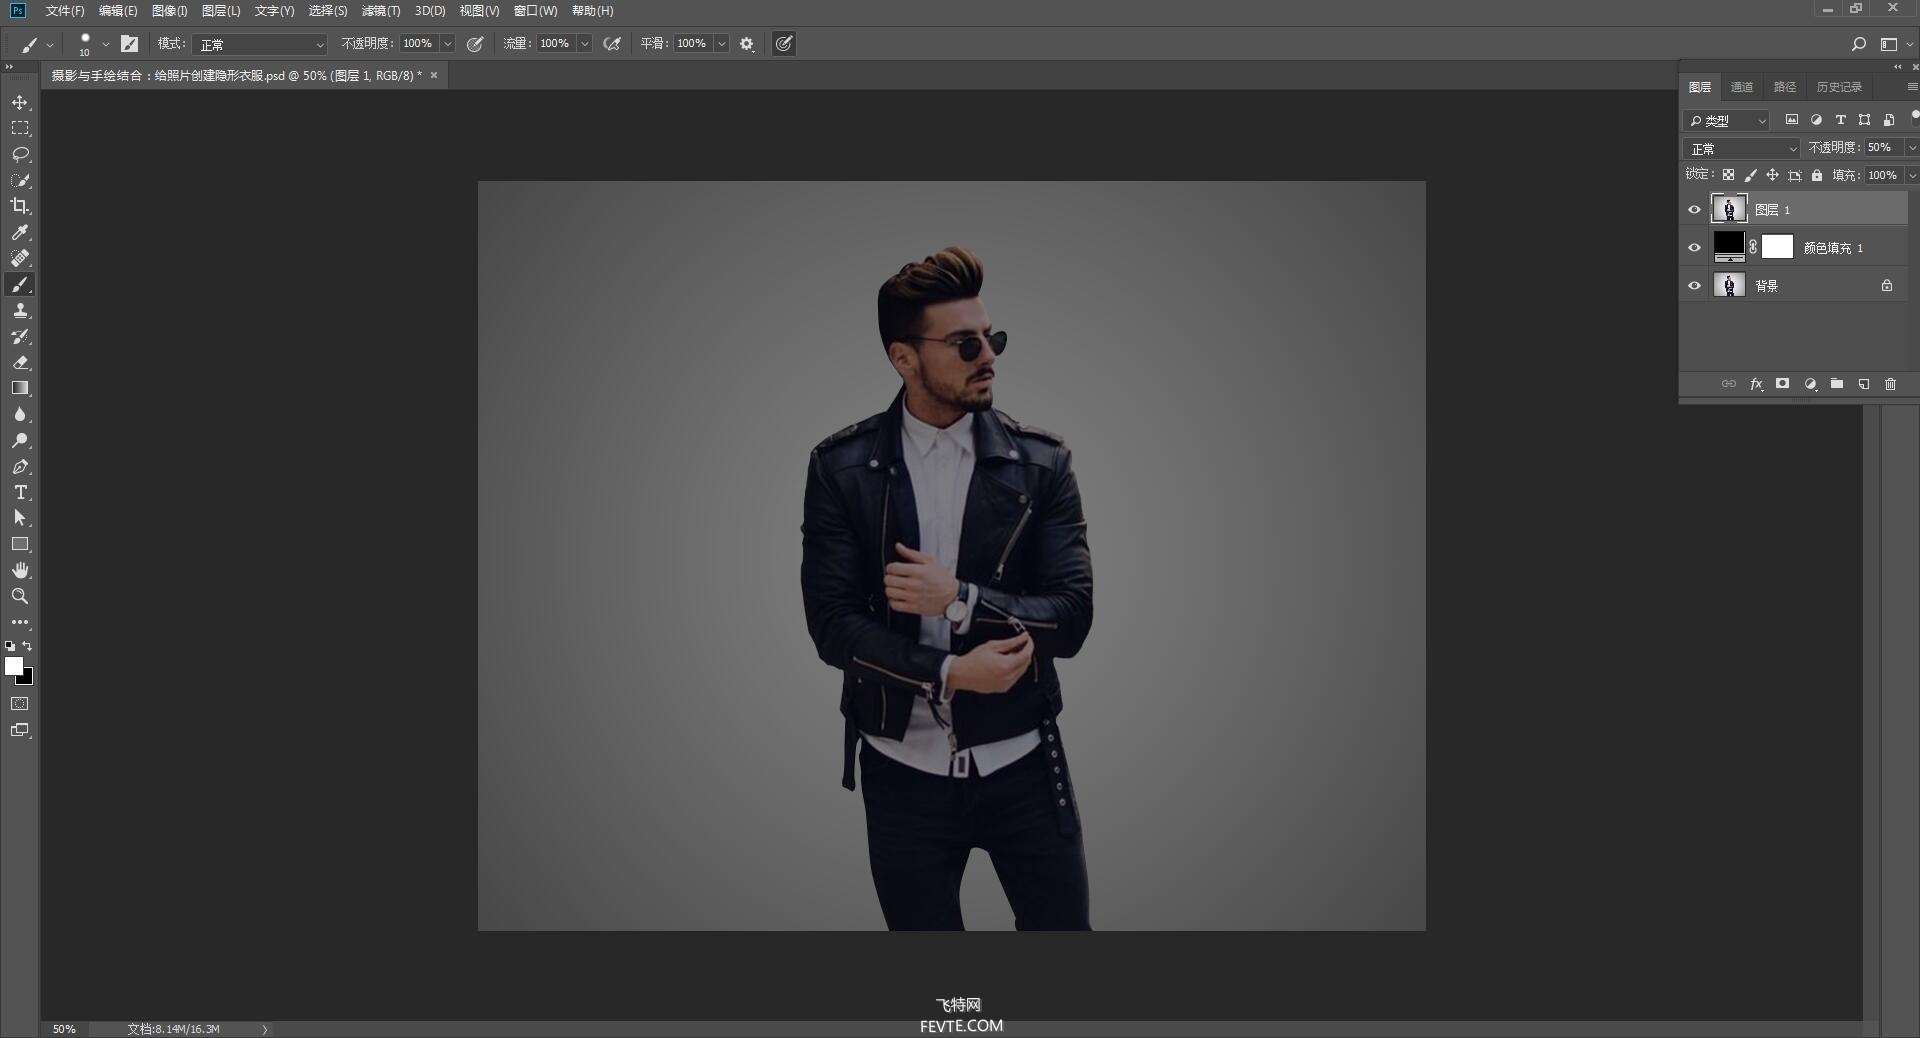Click the Delete layer trash icon
Screen dimensions: 1920x1038
click(x=1890, y=384)
